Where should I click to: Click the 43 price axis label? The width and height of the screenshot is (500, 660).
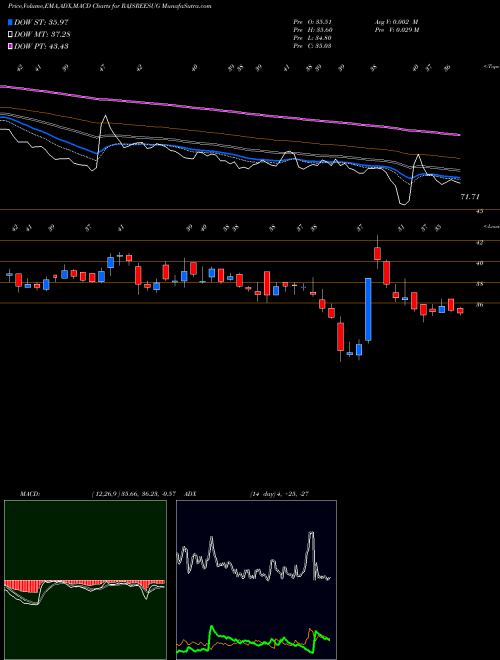pos(479,211)
